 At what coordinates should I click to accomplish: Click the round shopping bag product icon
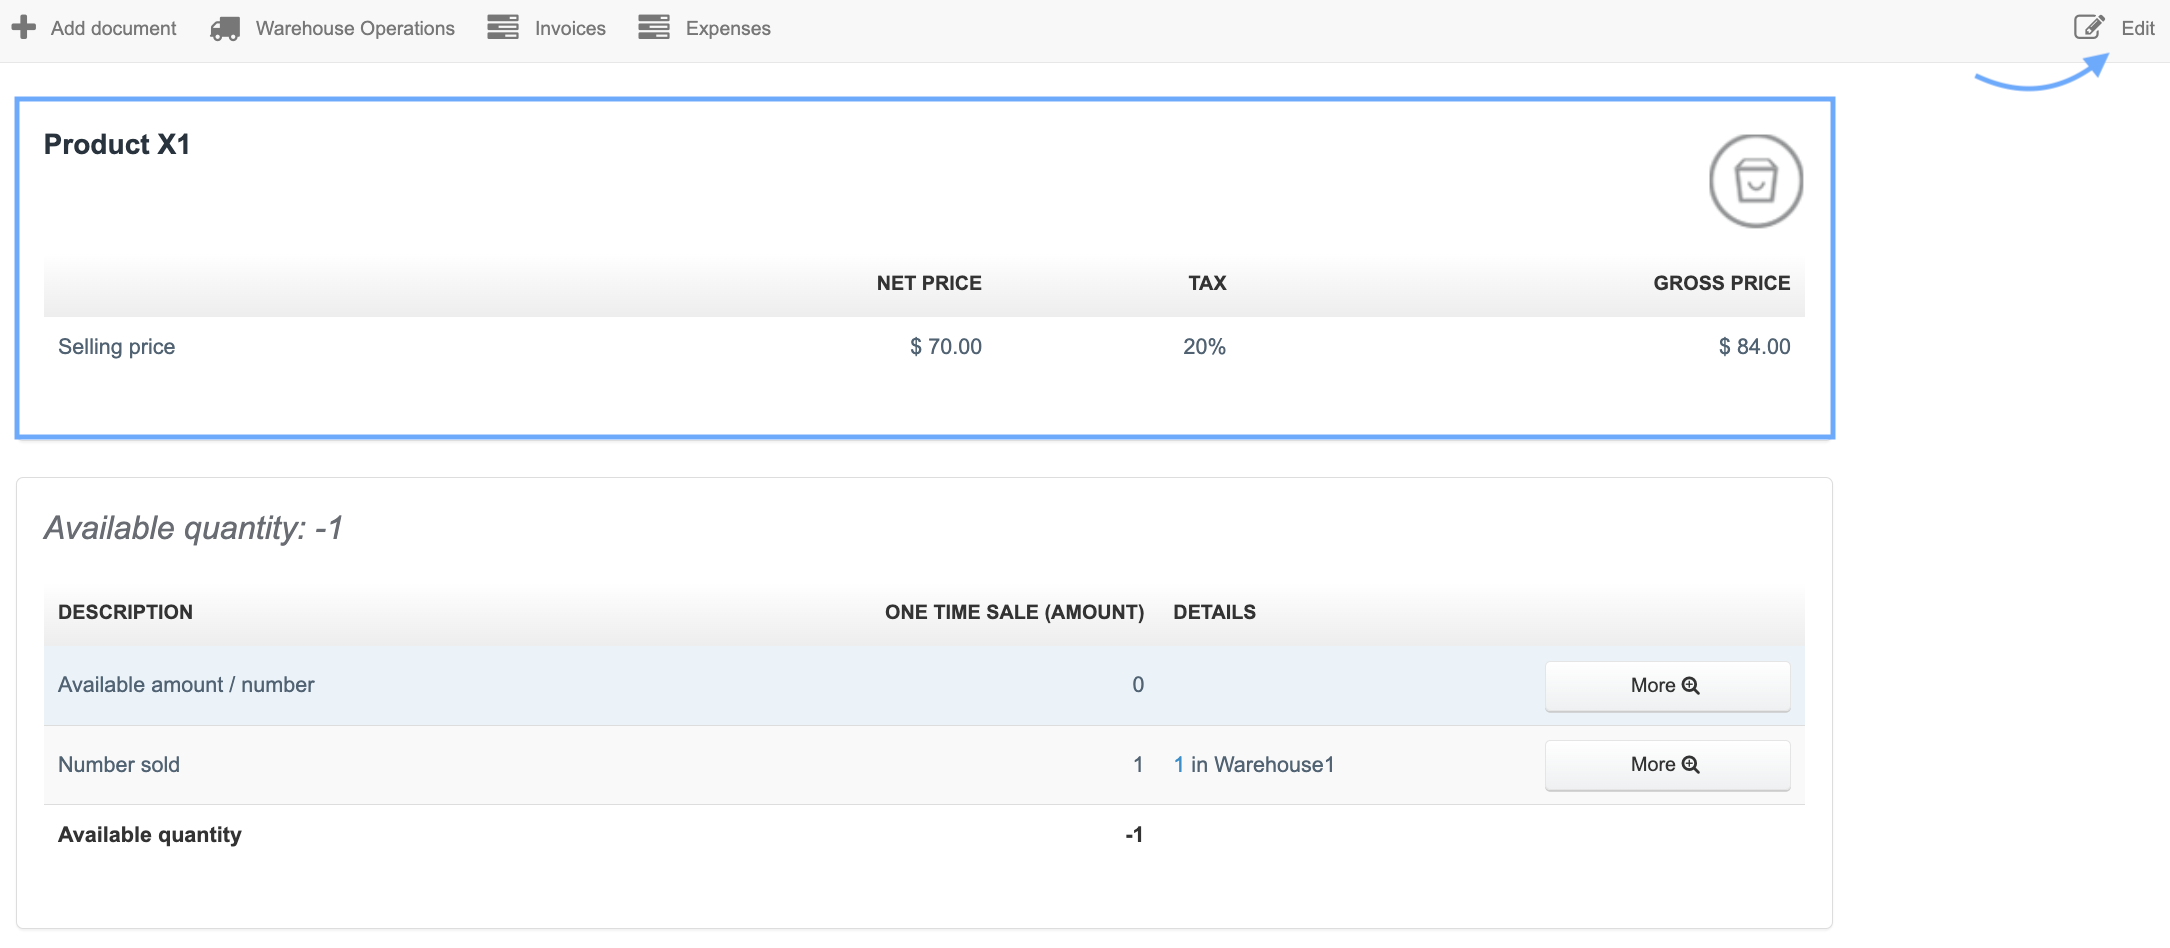(1755, 181)
